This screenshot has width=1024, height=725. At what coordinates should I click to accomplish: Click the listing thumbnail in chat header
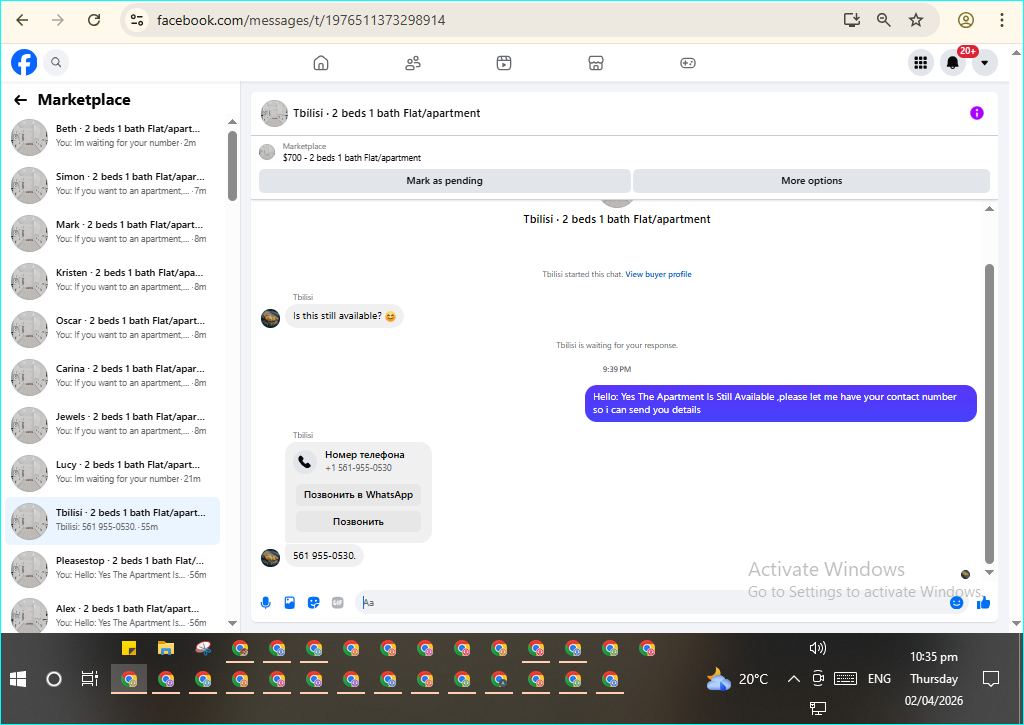point(274,113)
